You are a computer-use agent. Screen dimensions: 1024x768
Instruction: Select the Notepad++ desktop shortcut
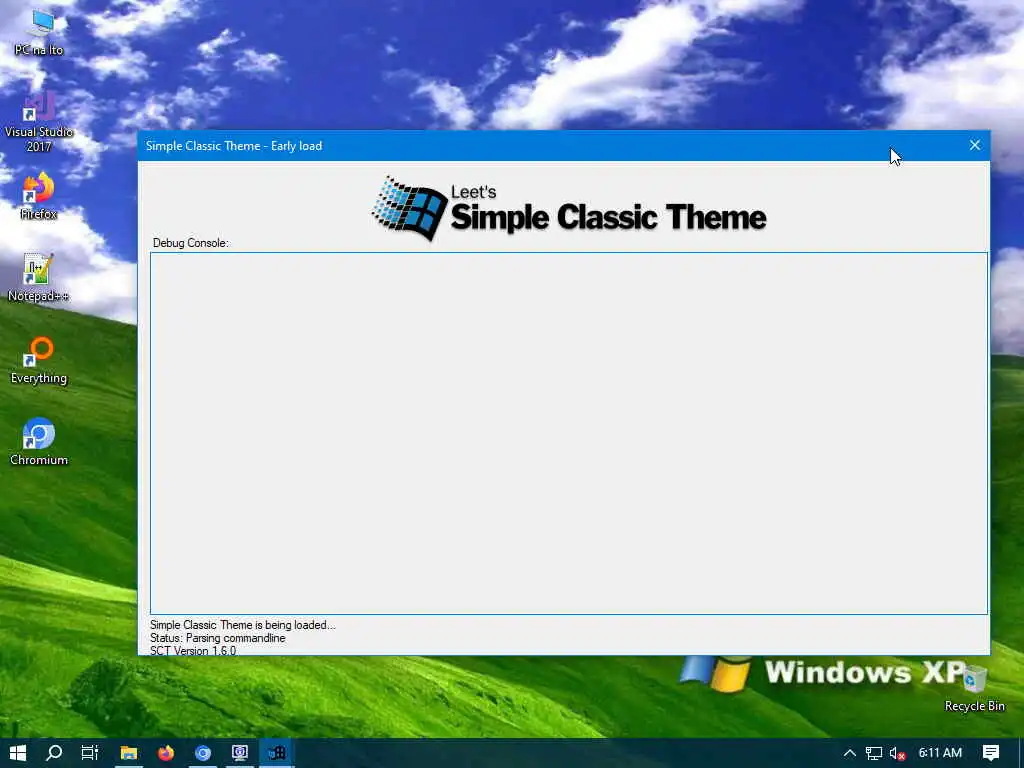(39, 278)
